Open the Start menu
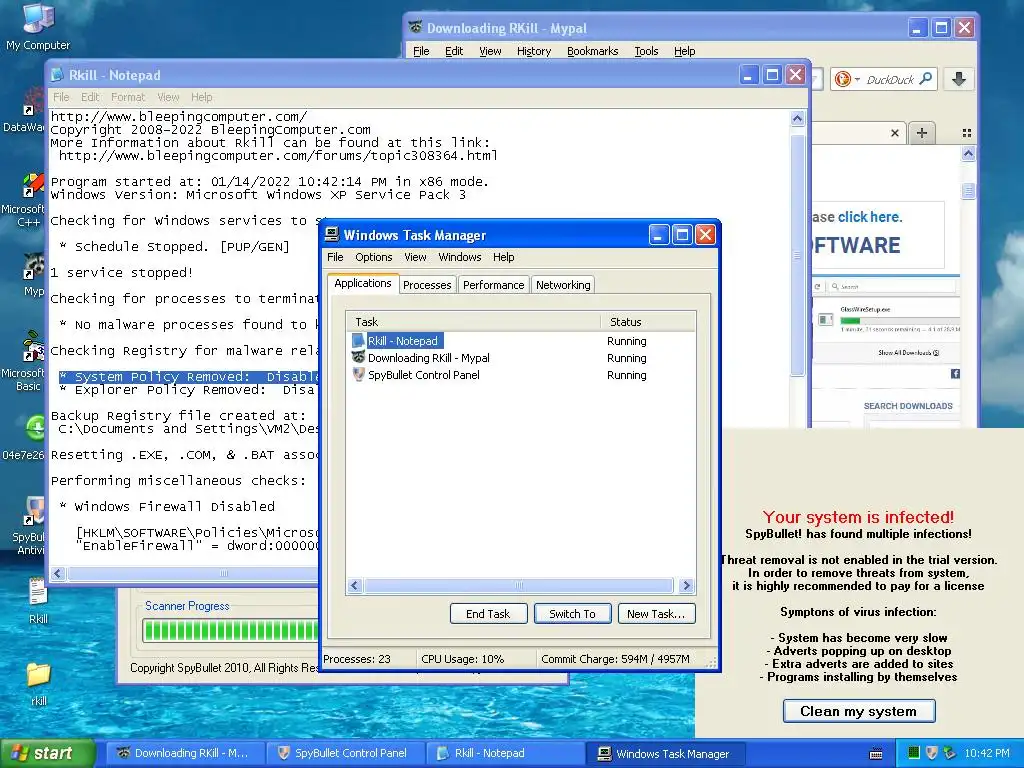The height and width of the screenshot is (768, 1024). (47, 753)
